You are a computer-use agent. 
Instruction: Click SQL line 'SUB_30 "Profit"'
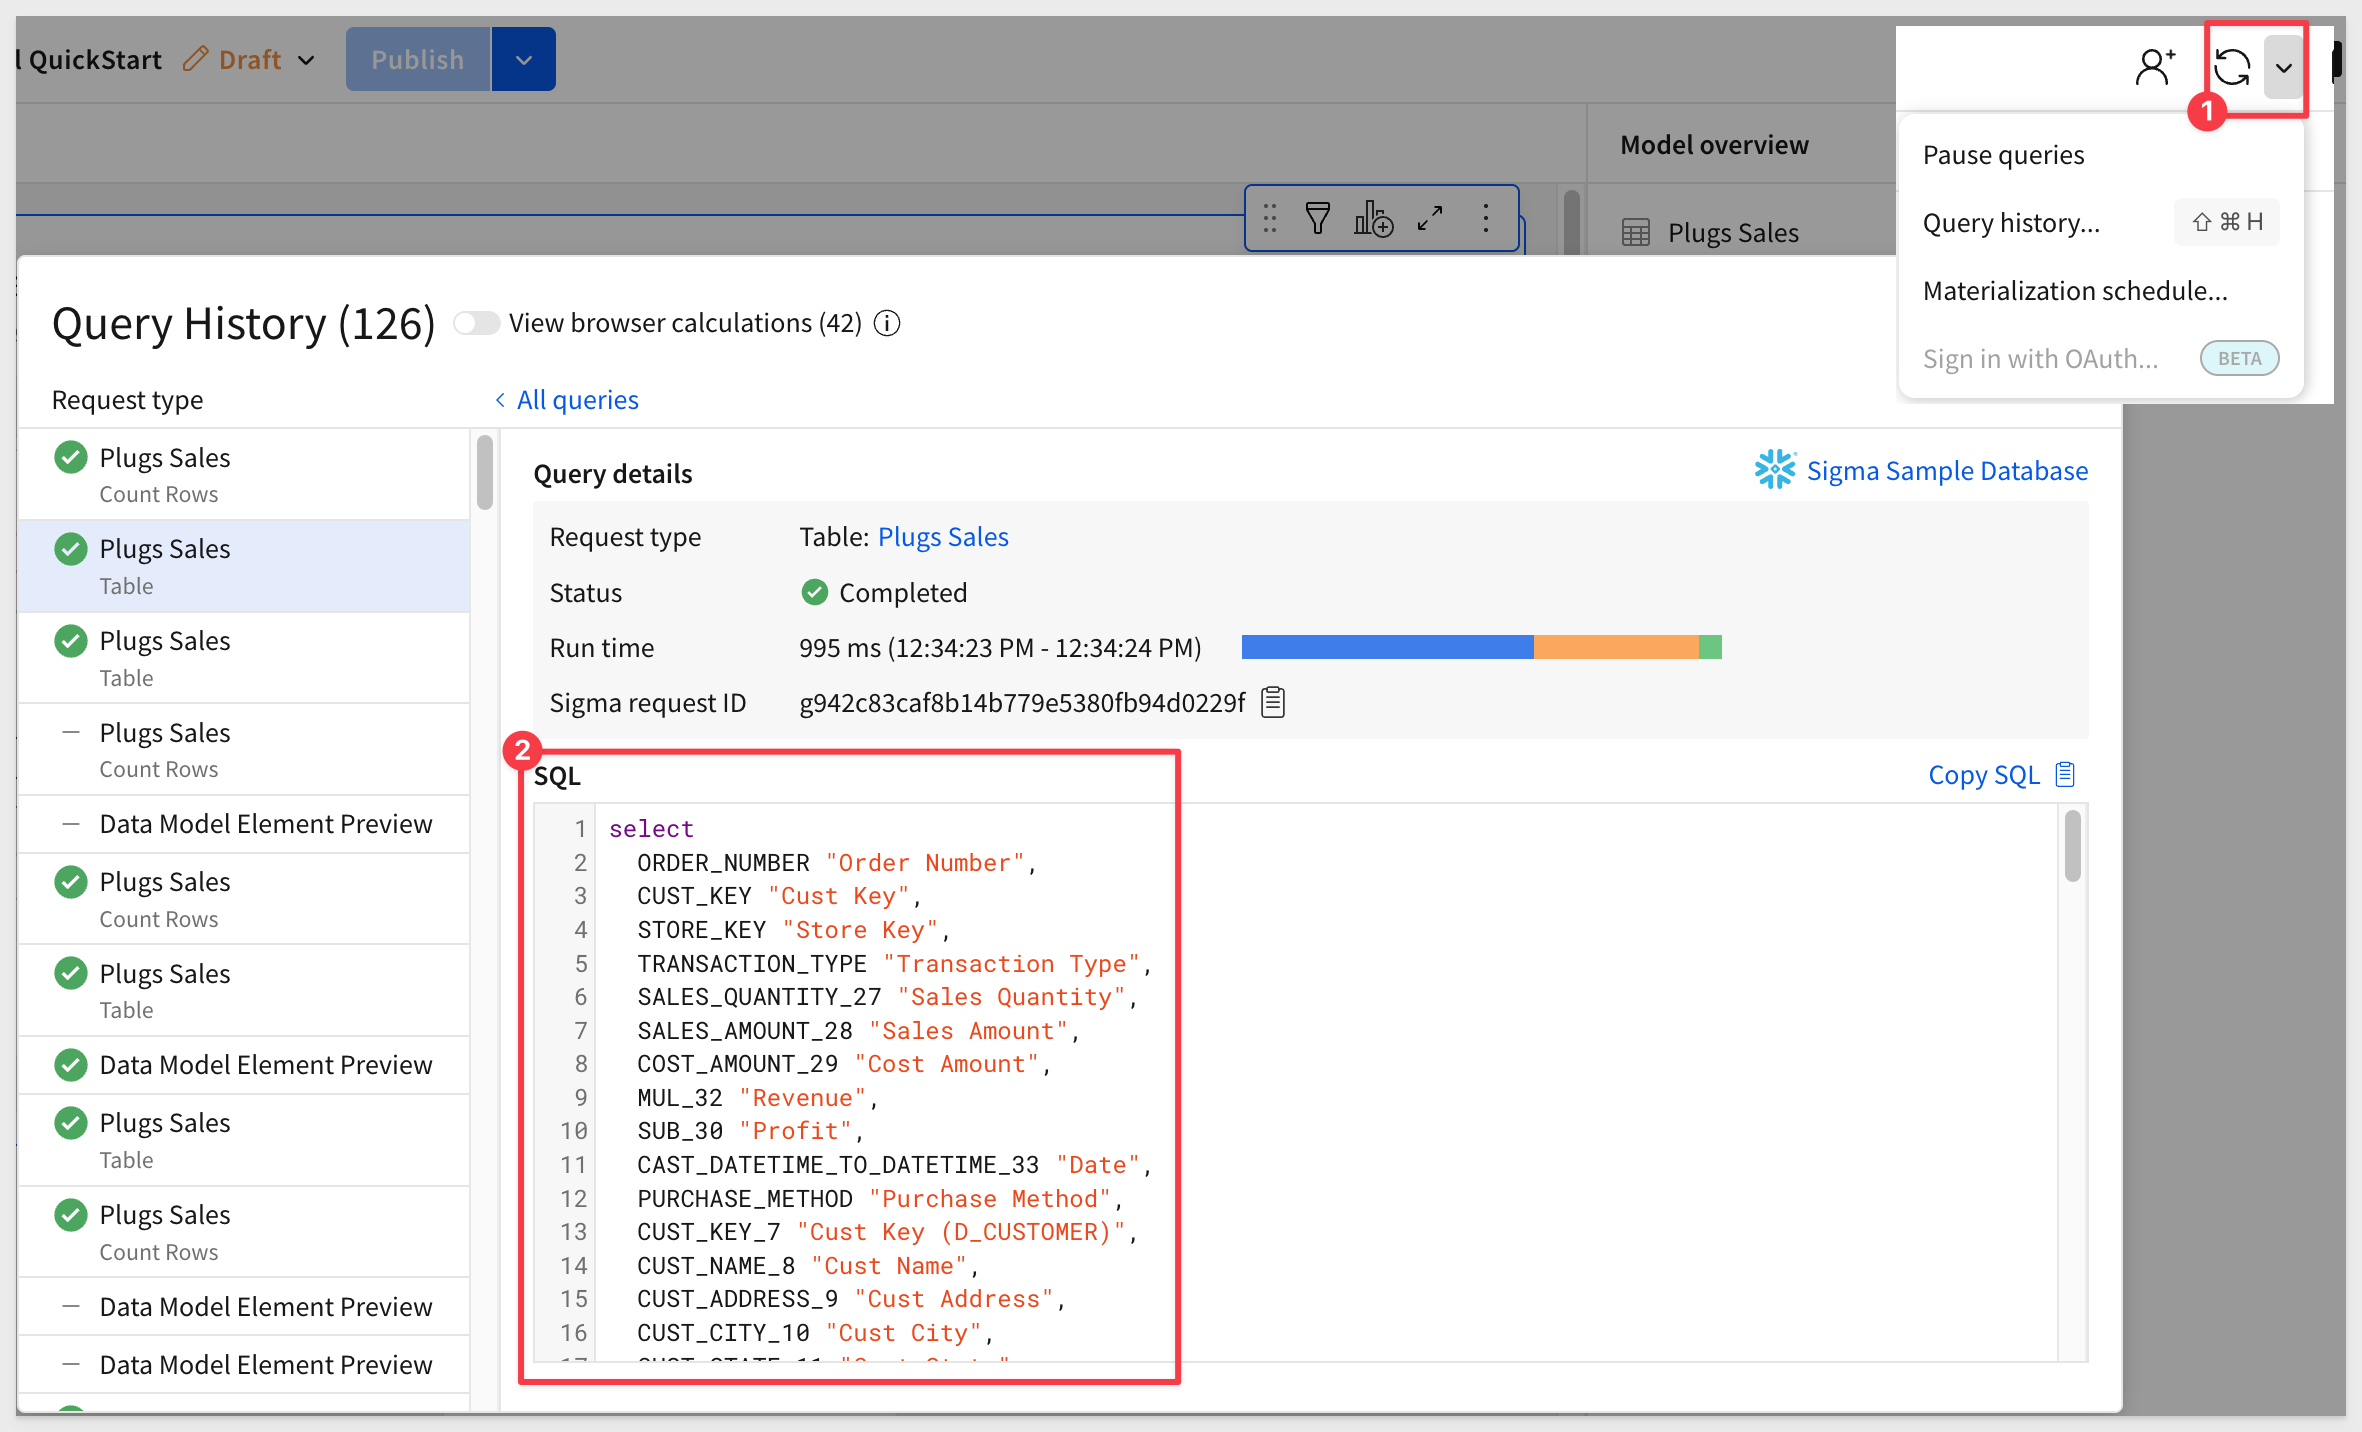click(751, 1131)
